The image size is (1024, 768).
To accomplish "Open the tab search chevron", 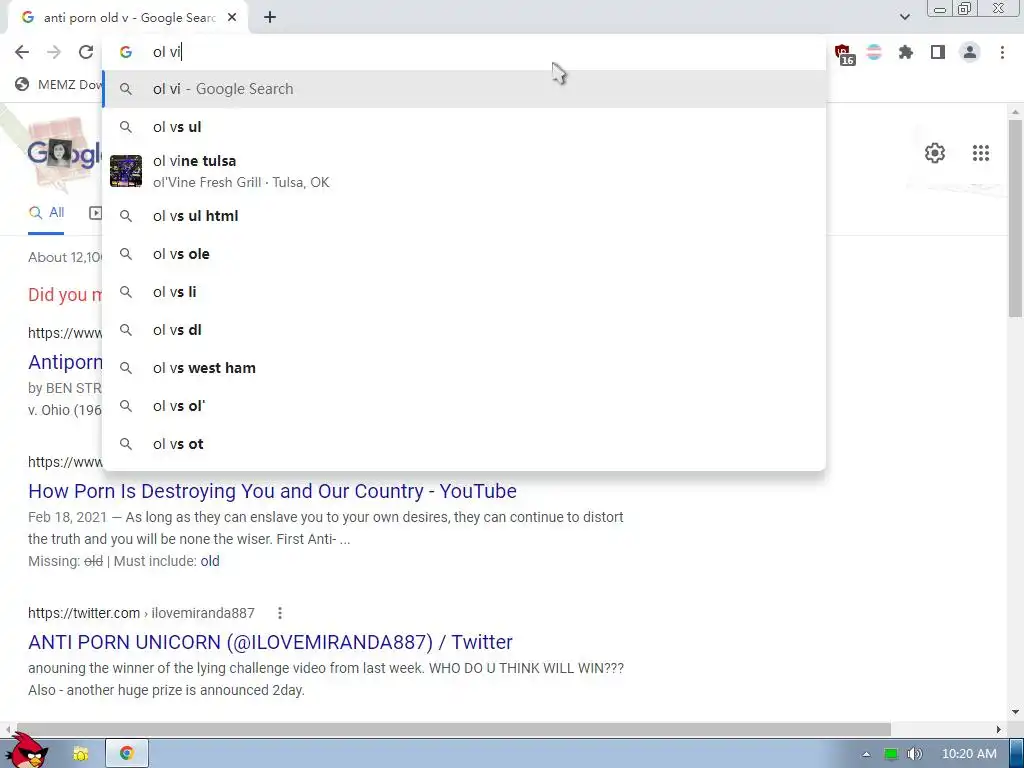I will (904, 17).
